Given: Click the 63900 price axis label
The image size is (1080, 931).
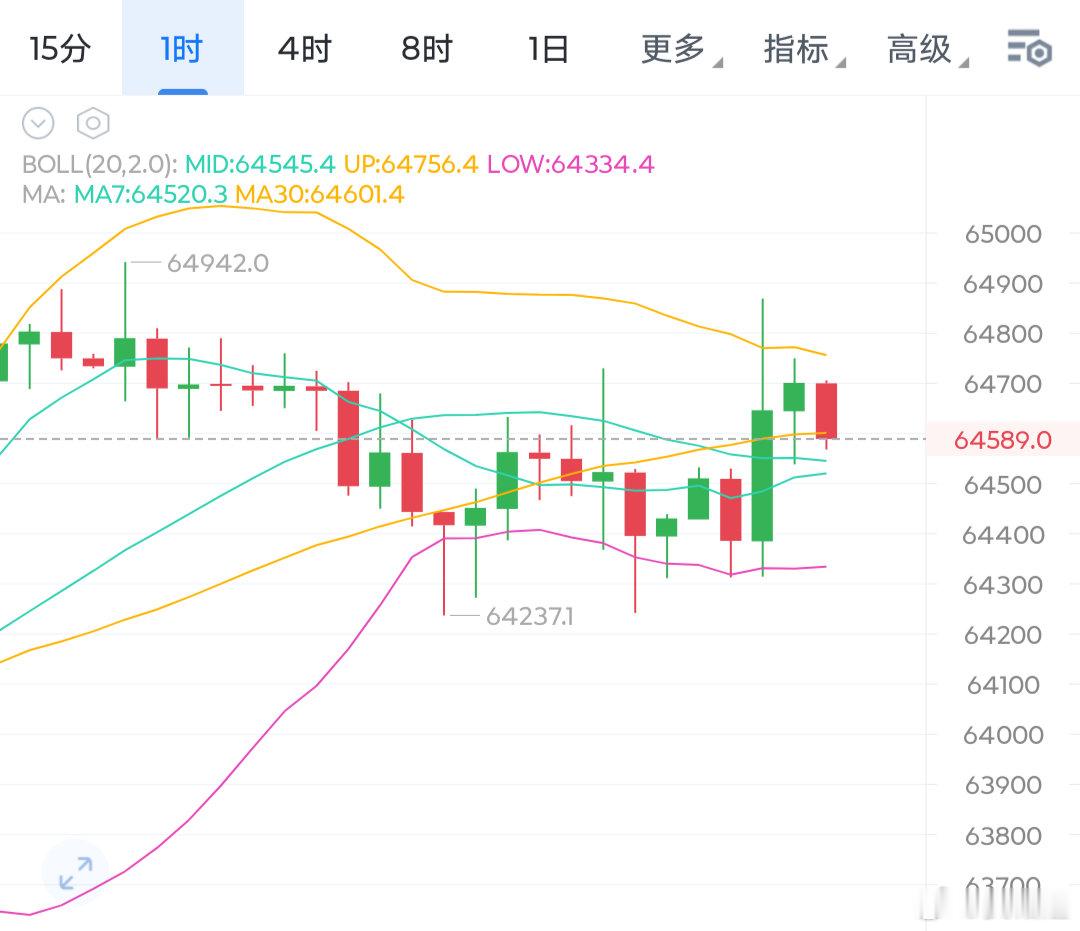Looking at the screenshot, I should (x=1003, y=785).
